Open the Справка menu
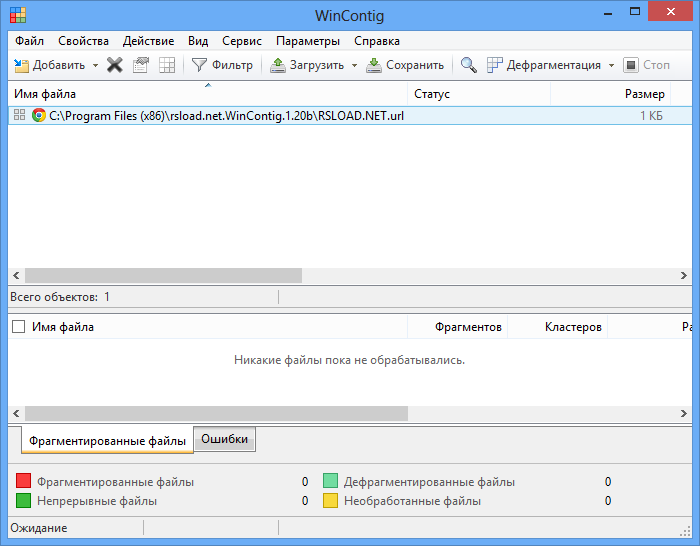Viewport: 700px width, 546px height. pyautogui.click(x=377, y=41)
